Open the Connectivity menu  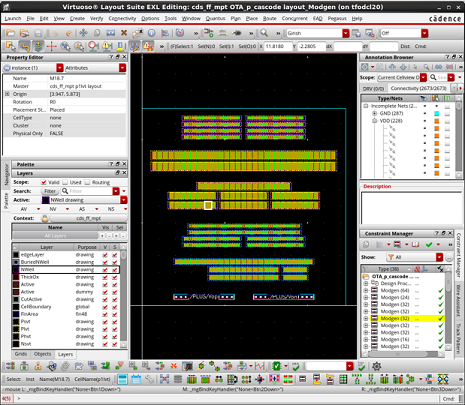[x=122, y=18]
